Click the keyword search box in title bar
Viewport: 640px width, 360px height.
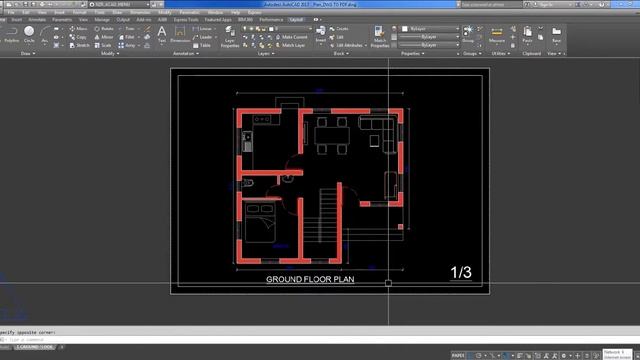point(491,4)
